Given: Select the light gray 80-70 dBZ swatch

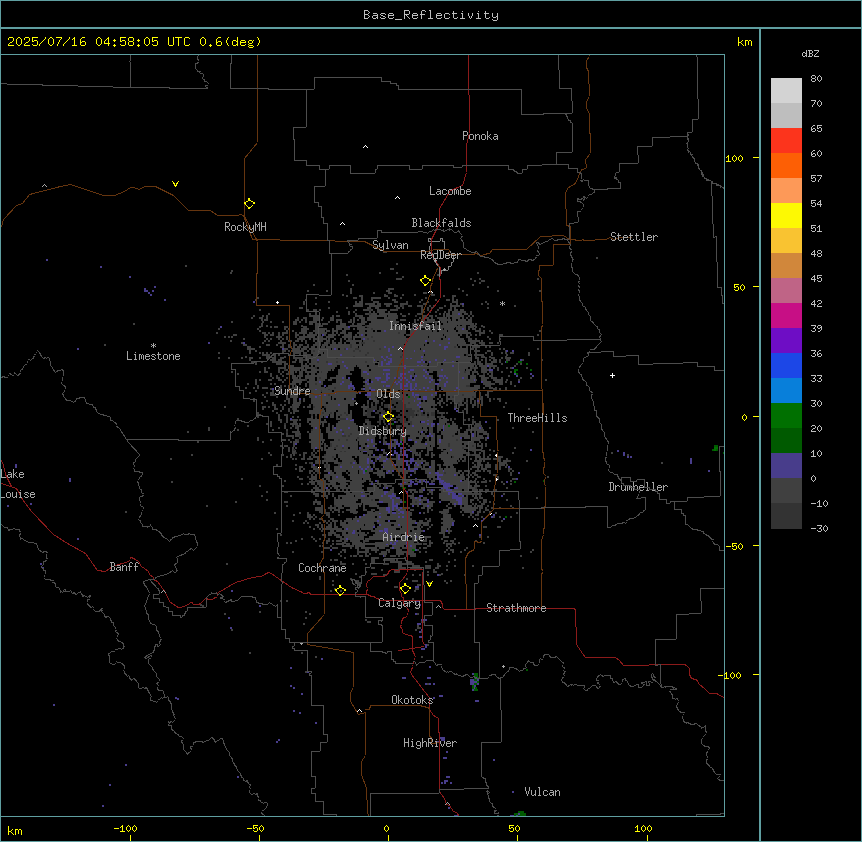Looking at the screenshot, I should pos(786,91).
